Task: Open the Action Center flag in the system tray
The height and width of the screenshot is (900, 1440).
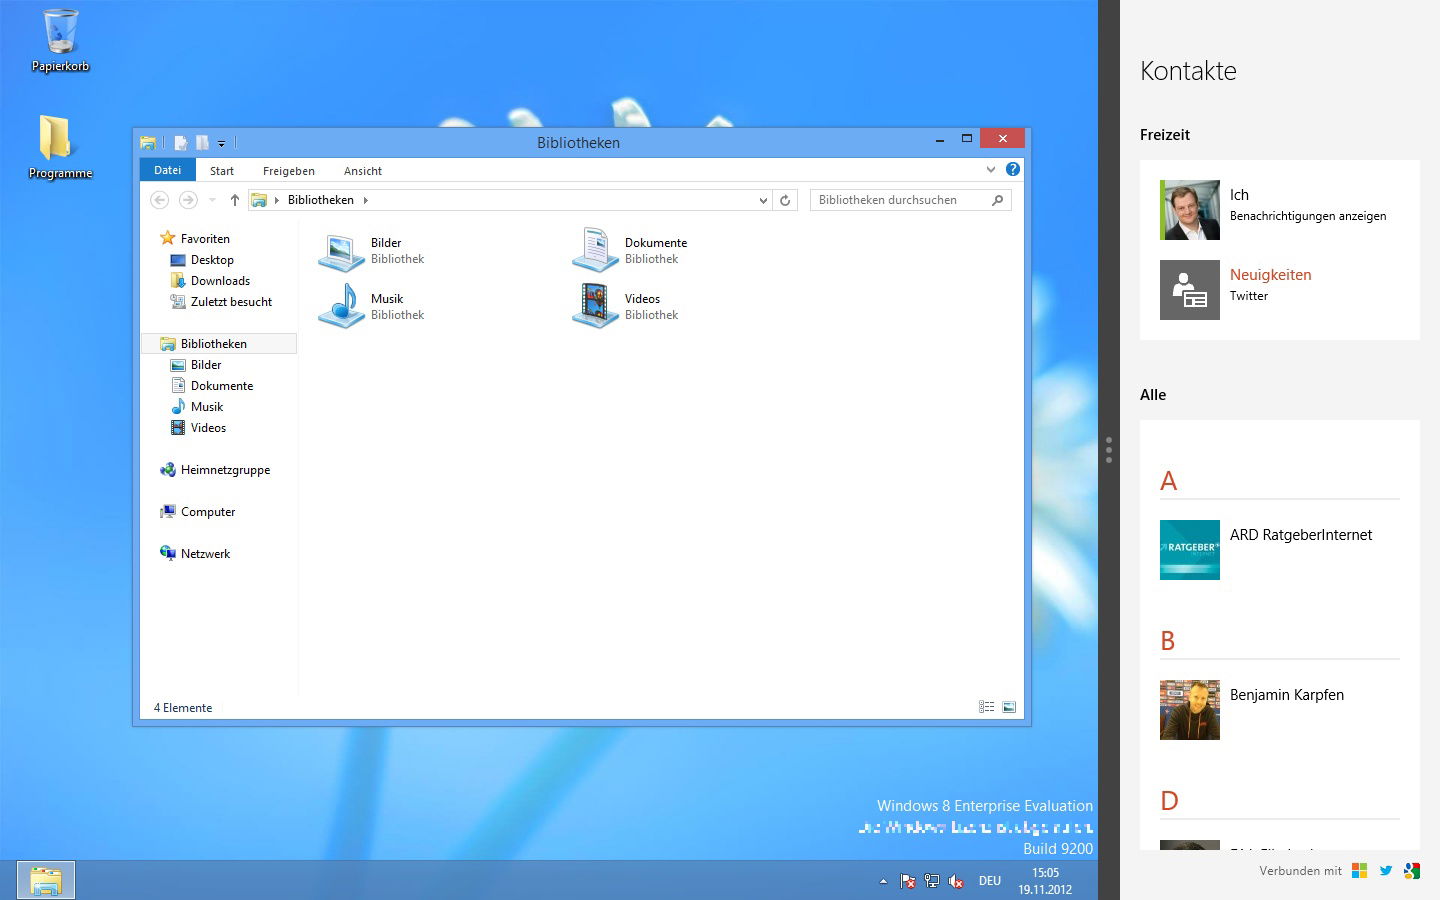Action: (x=907, y=881)
